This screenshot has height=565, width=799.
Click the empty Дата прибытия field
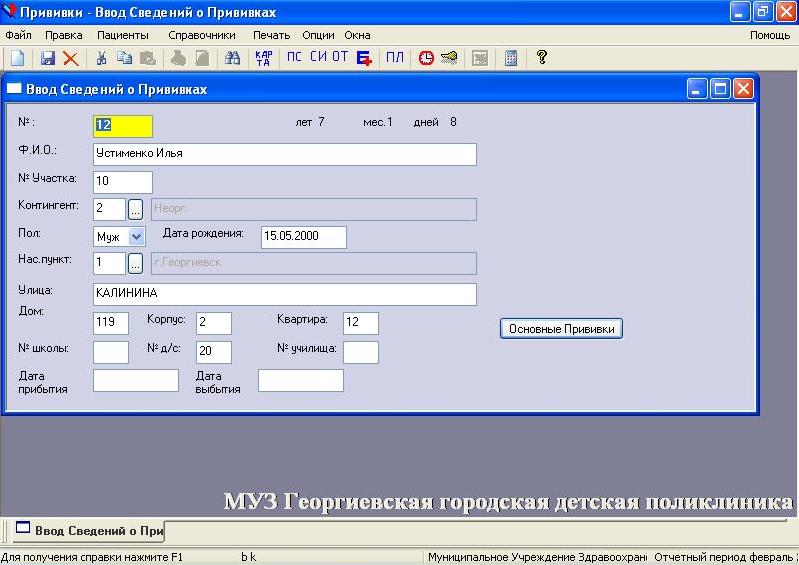pos(136,381)
